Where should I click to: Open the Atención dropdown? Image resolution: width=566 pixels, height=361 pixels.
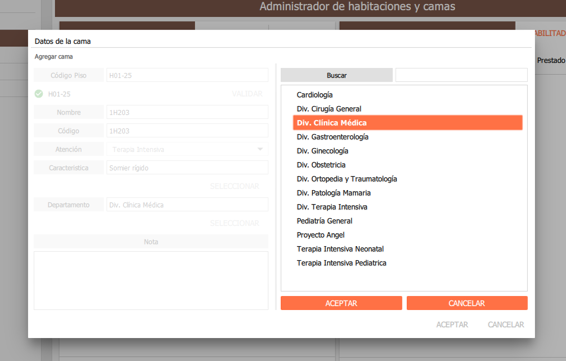pos(187,149)
